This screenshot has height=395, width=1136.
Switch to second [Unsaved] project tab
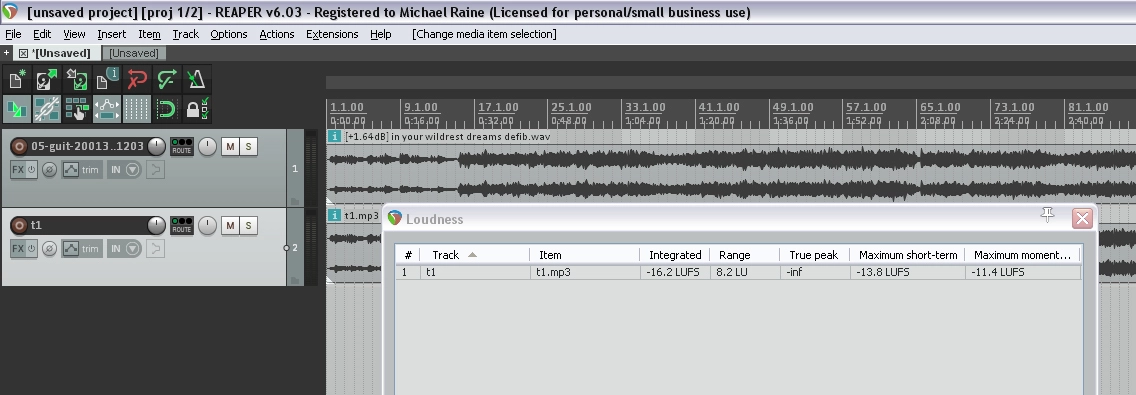pos(134,53)
